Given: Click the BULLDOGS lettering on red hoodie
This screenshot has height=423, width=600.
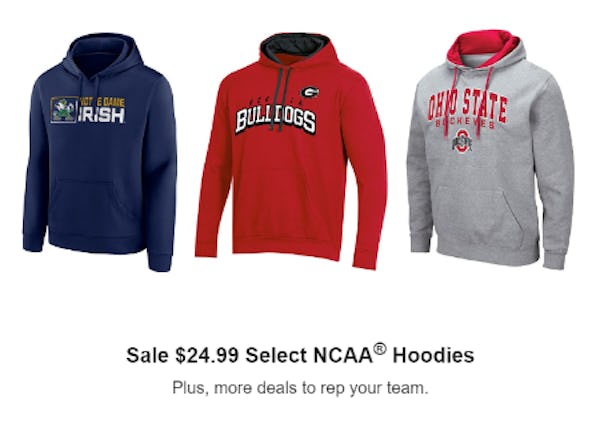Looking at the screenshot, I should coord(276,120).
